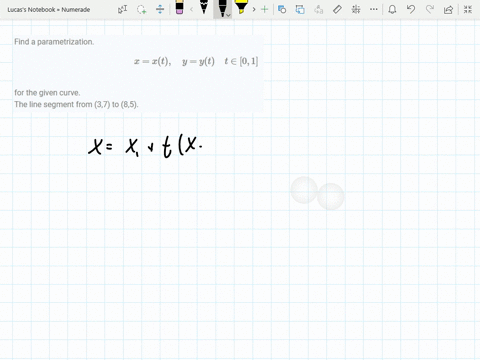Exit full screen mode
Image resolution: width=480 pixels, height=360 pixels.
click(468, 9)
